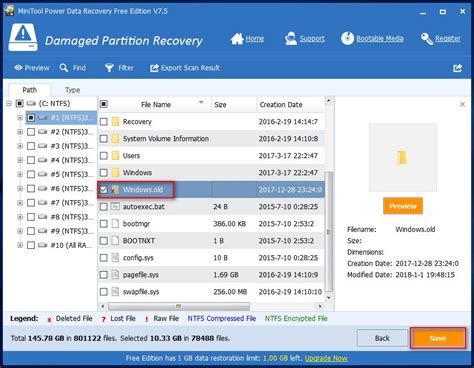This screenshot has height=368, width=474.
Task: Expand the #1 (NTFS) tree node
Action: [20, 118]
